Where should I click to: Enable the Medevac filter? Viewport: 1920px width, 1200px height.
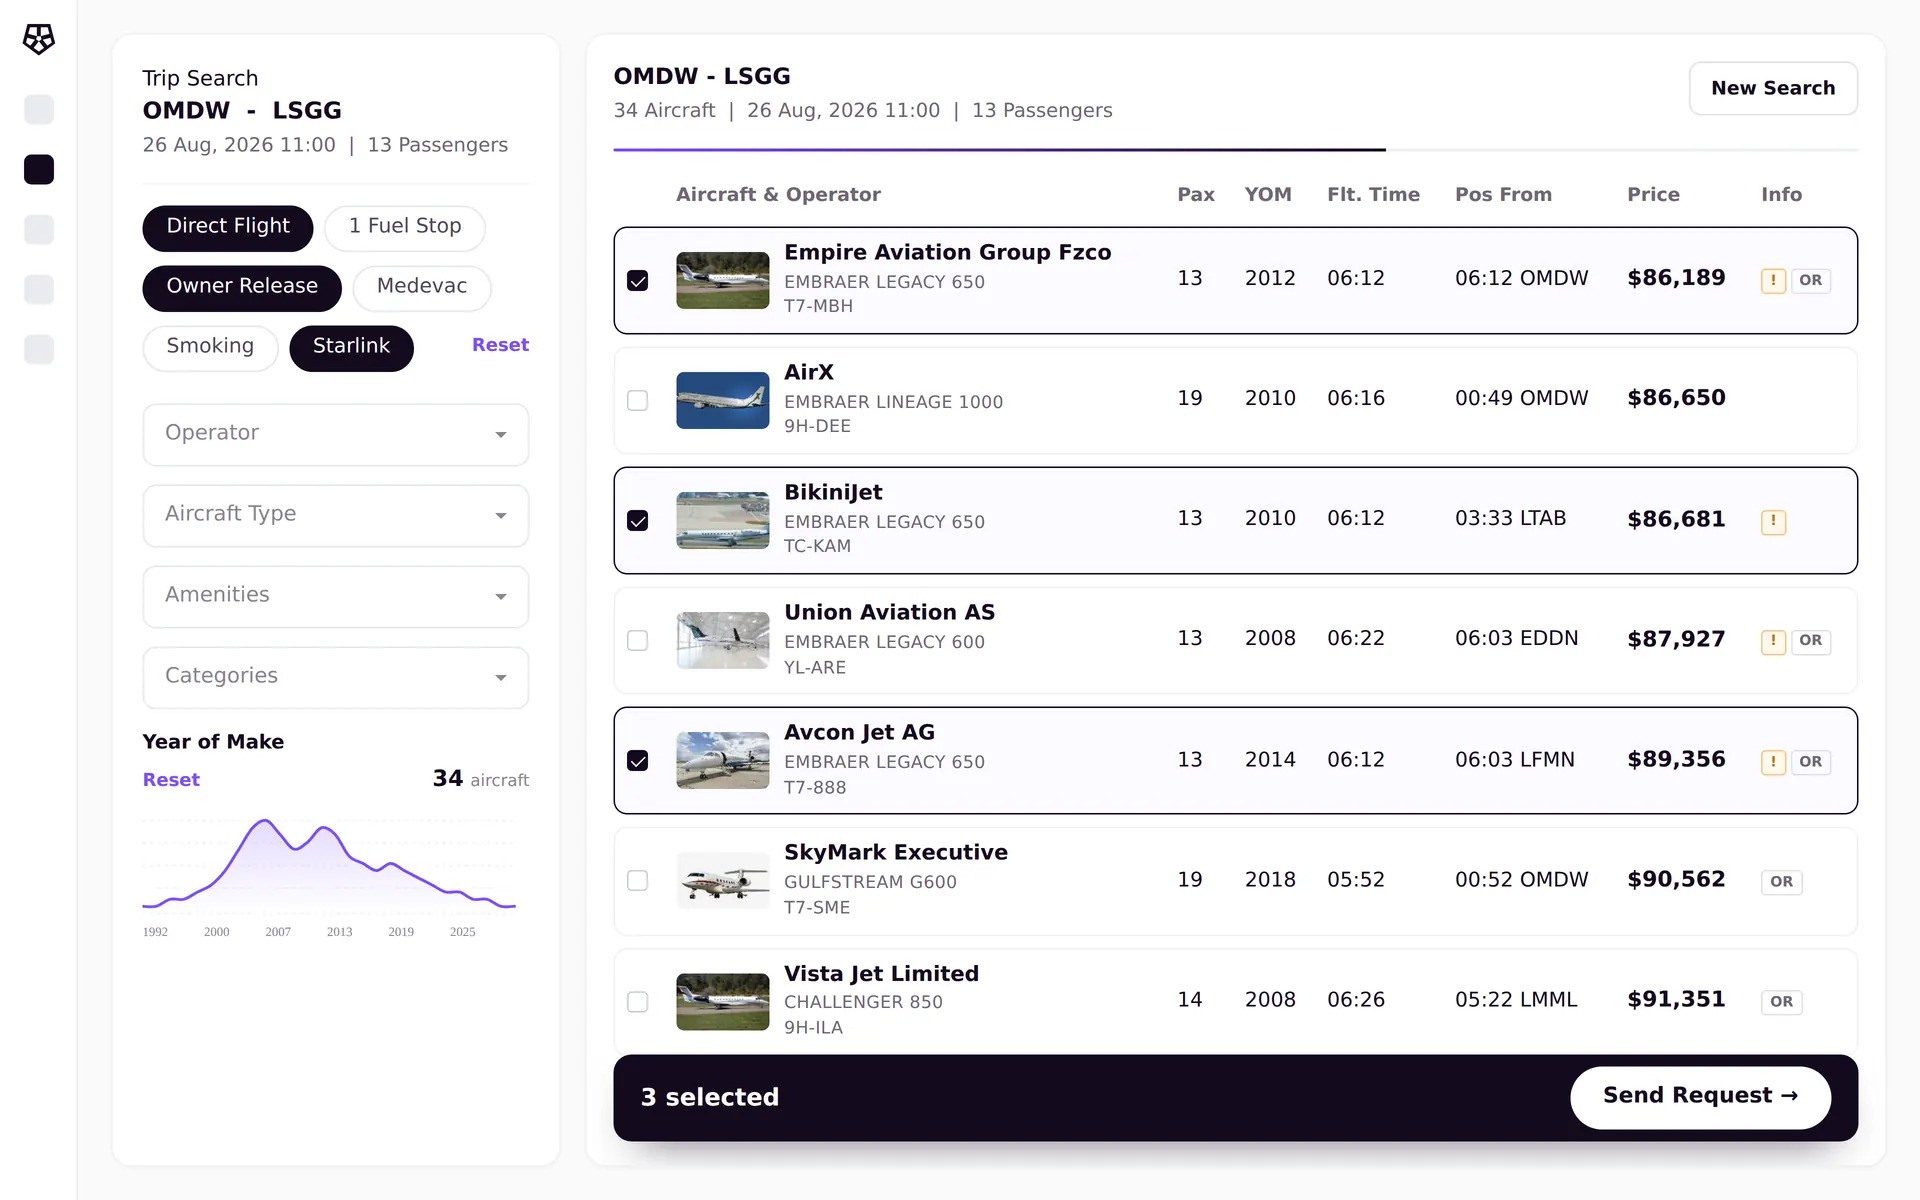[421, 288]
